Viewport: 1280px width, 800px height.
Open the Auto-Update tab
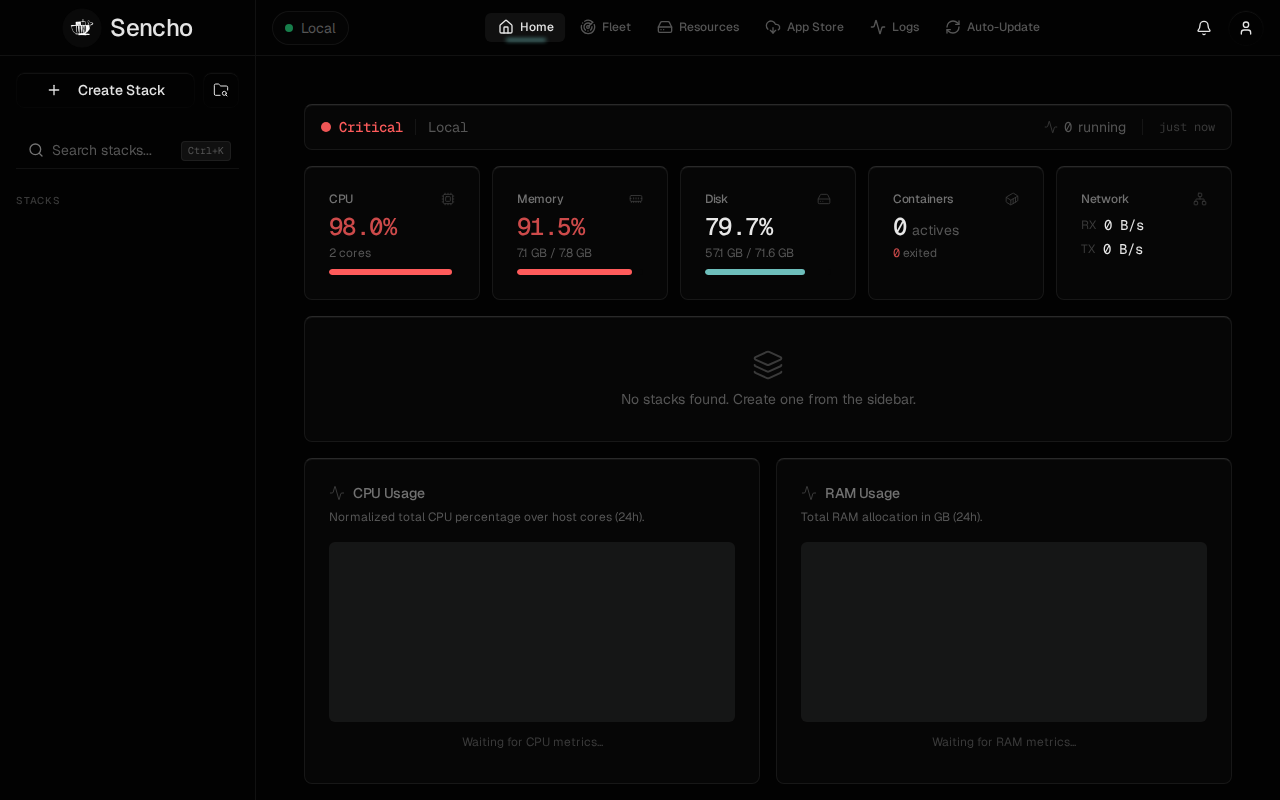pos(992,27)
